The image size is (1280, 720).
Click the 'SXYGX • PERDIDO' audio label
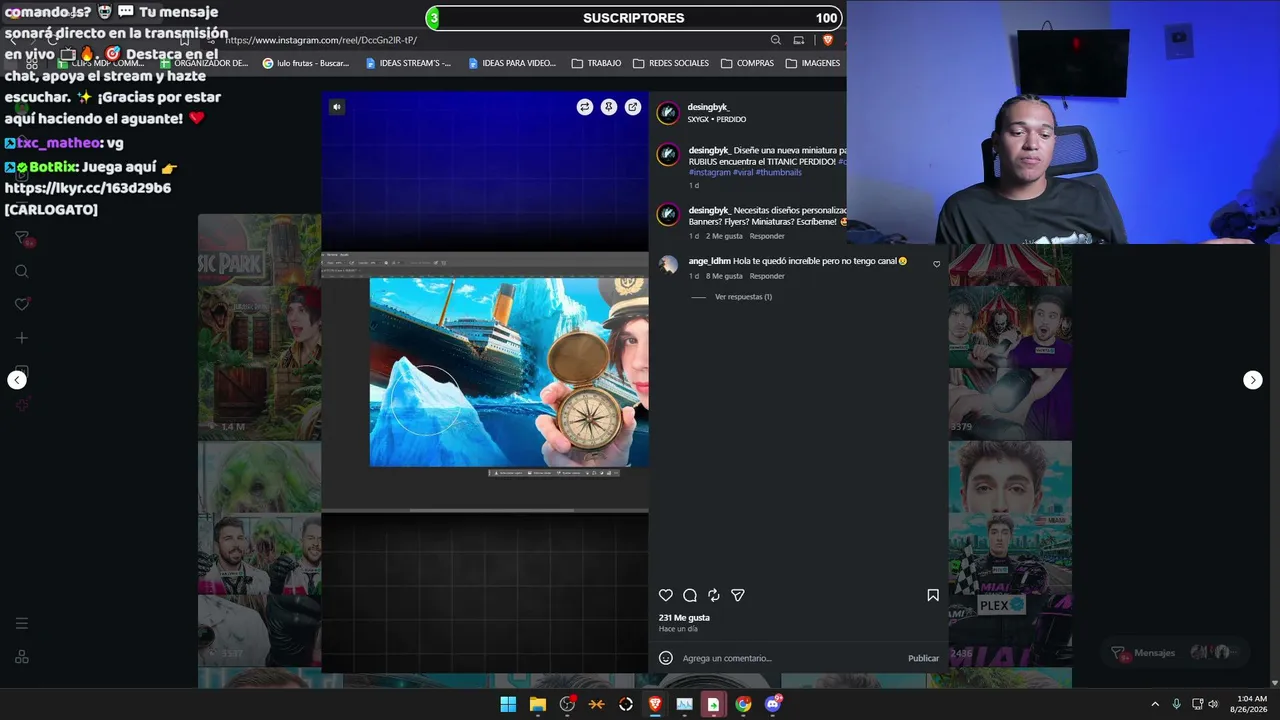click(x=717, y=120)
